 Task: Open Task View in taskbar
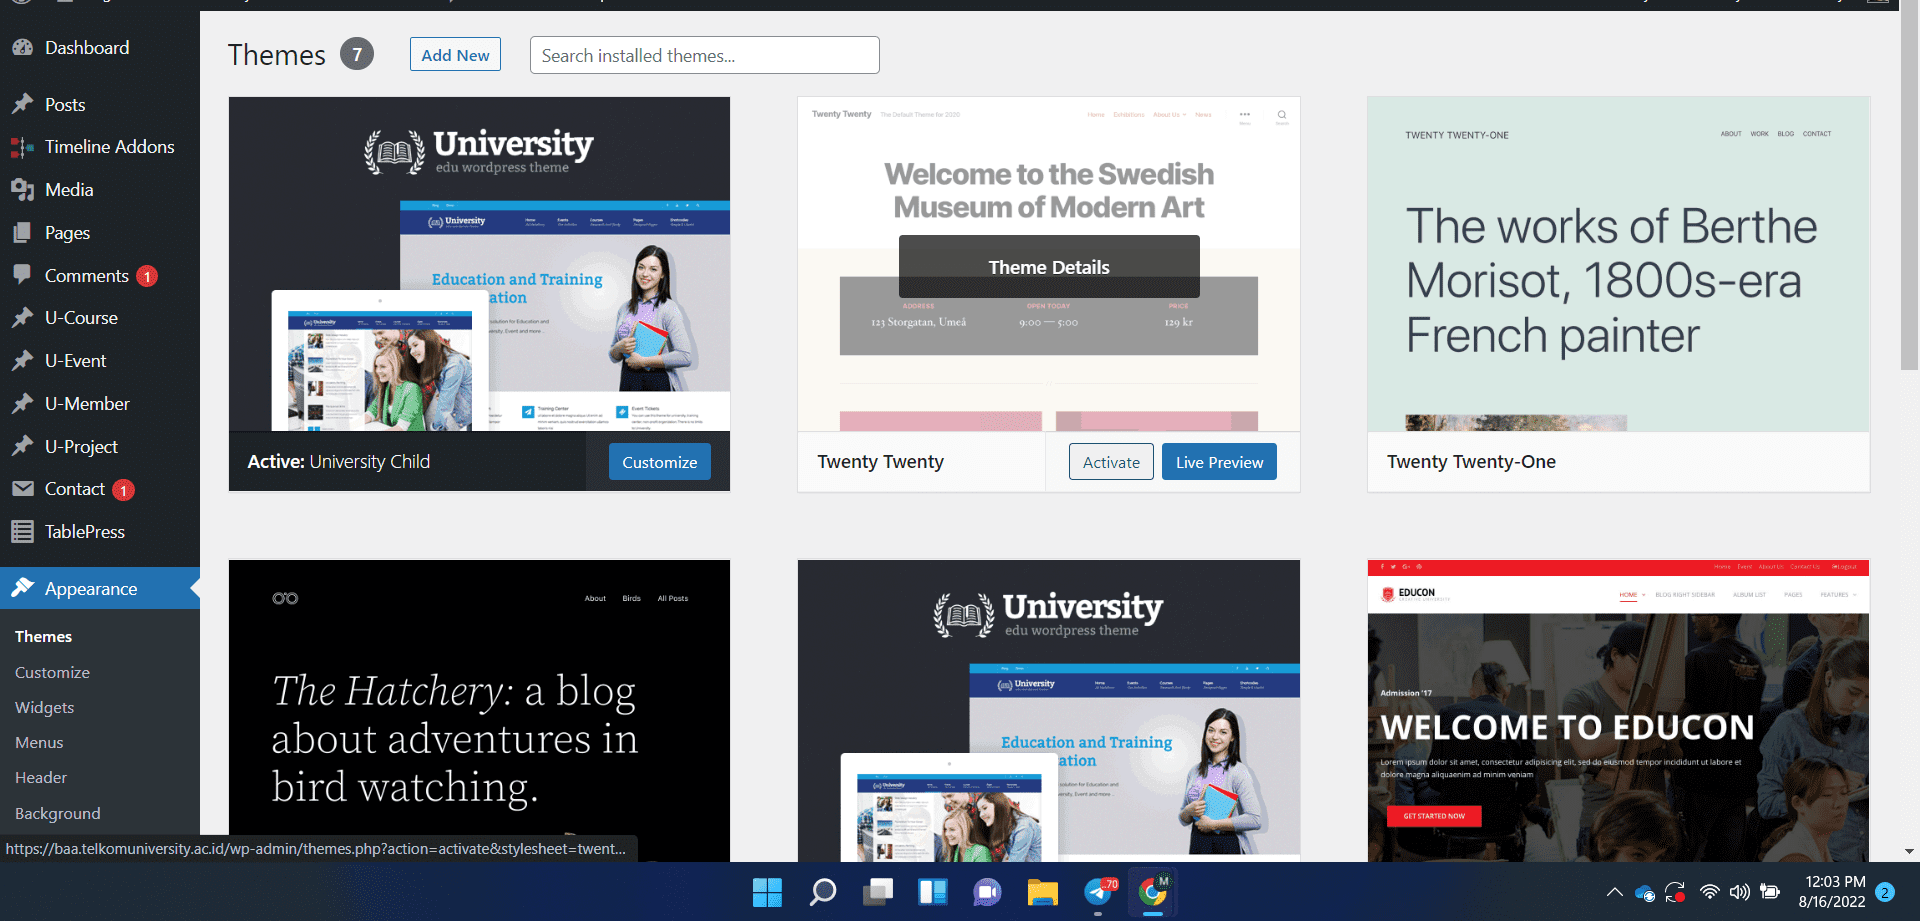[878, 892]
